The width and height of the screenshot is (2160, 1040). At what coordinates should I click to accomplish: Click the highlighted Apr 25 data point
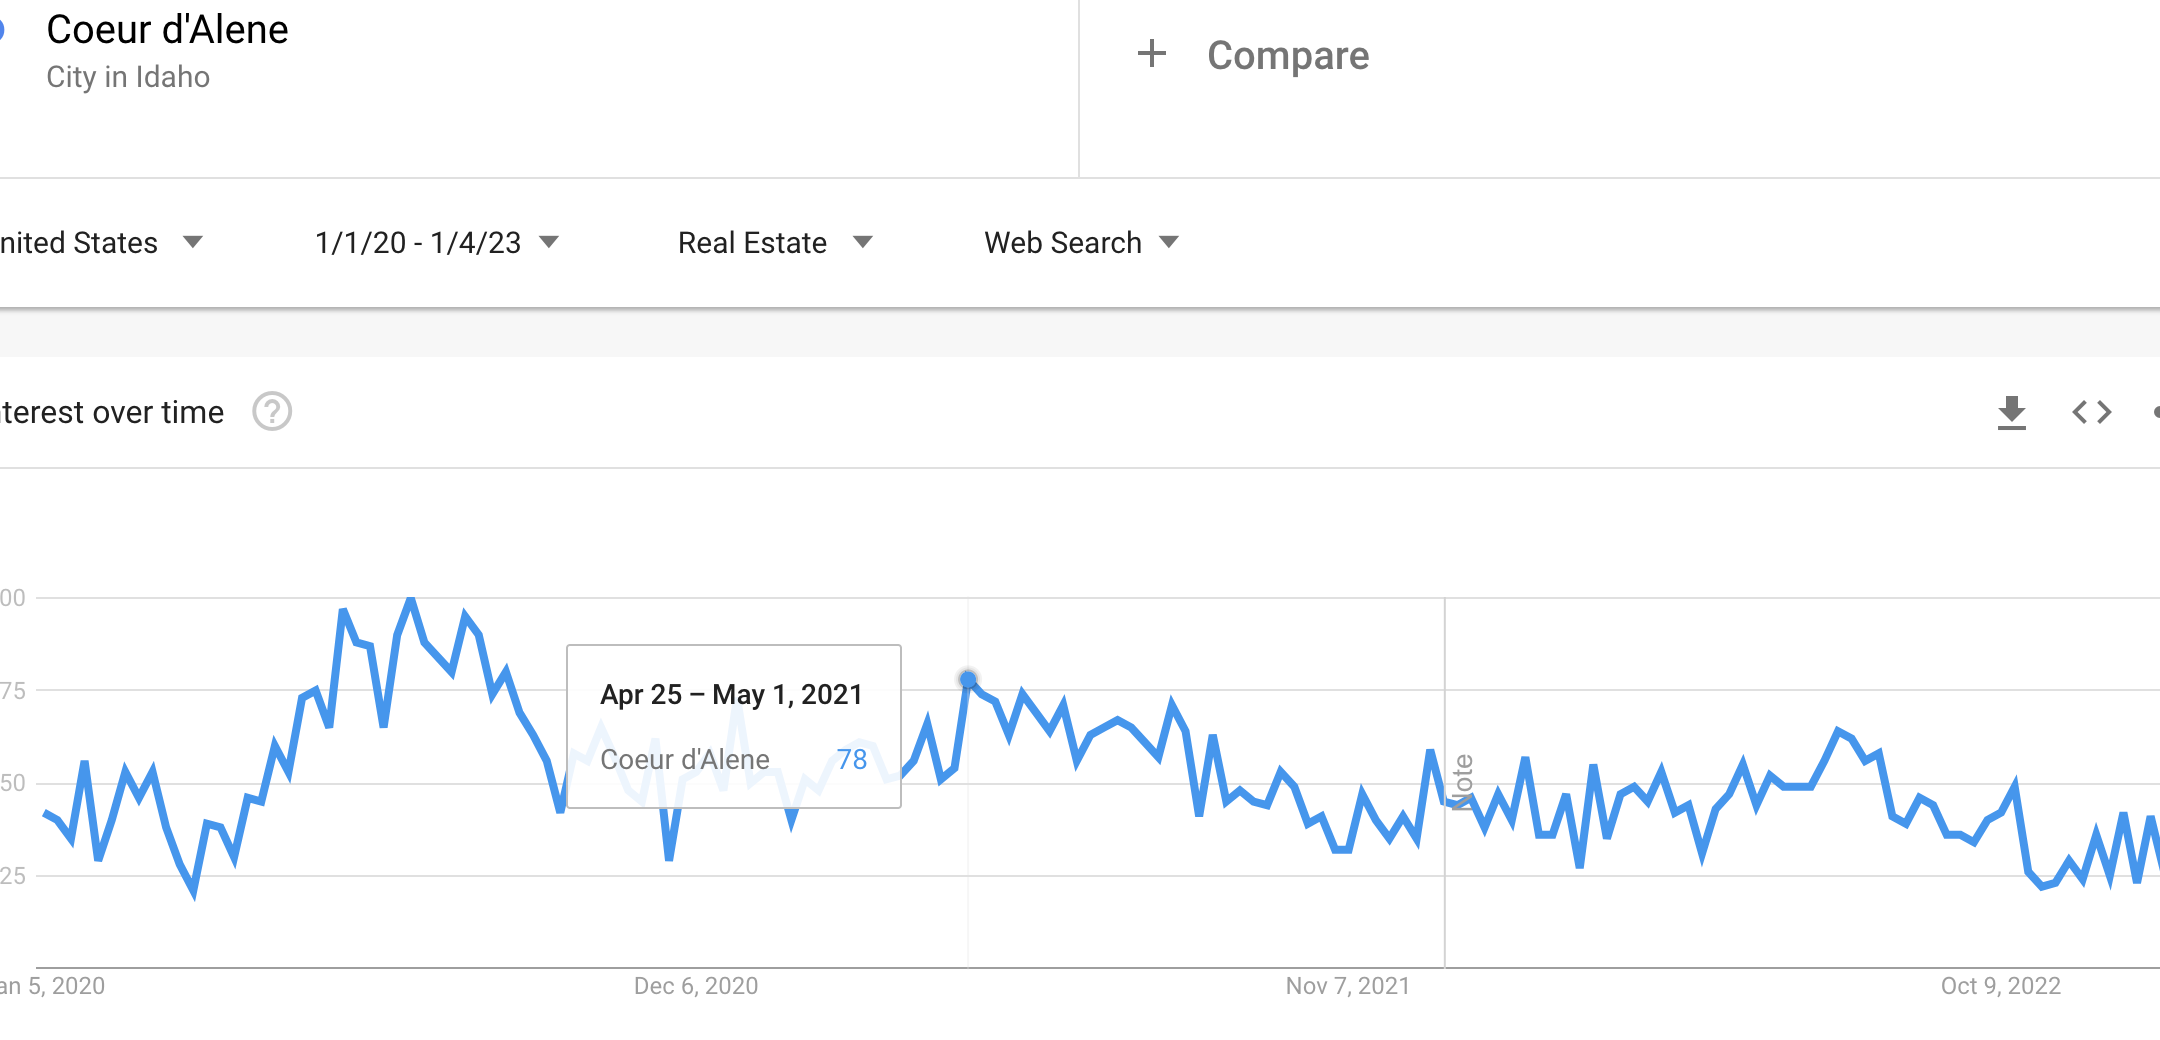coord(968,680)
